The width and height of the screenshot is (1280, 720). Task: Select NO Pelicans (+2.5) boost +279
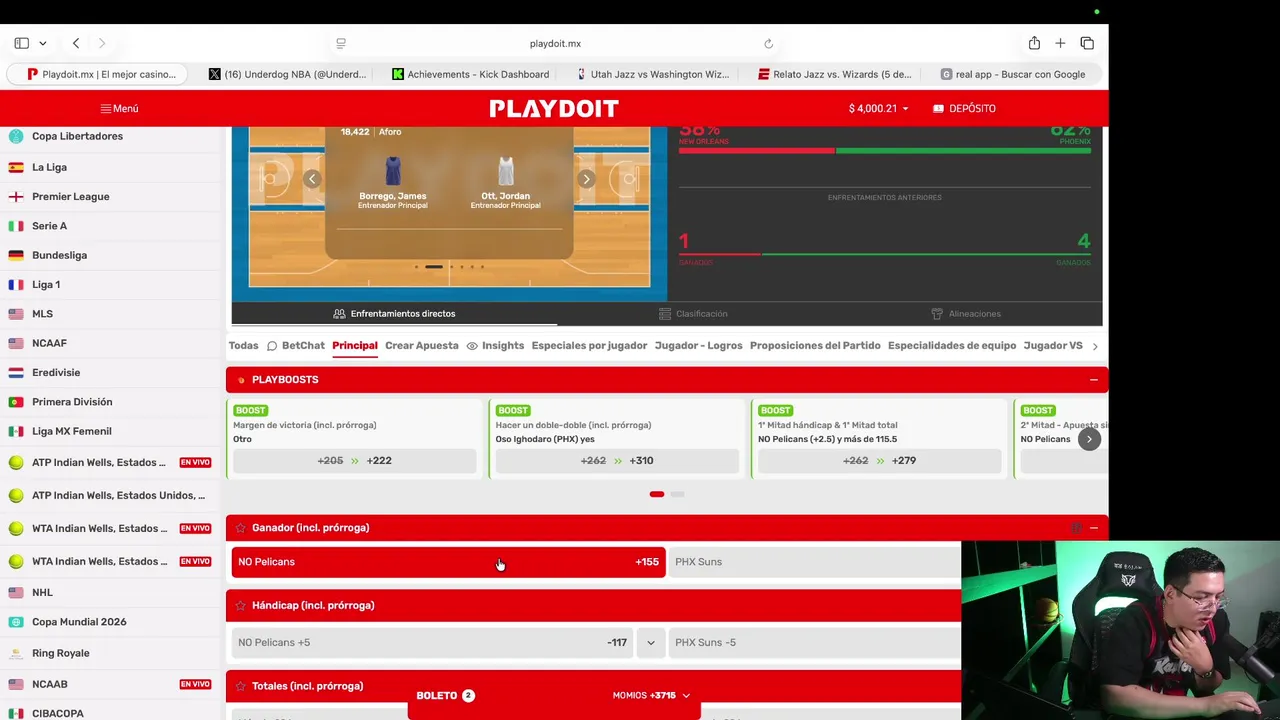879,461
